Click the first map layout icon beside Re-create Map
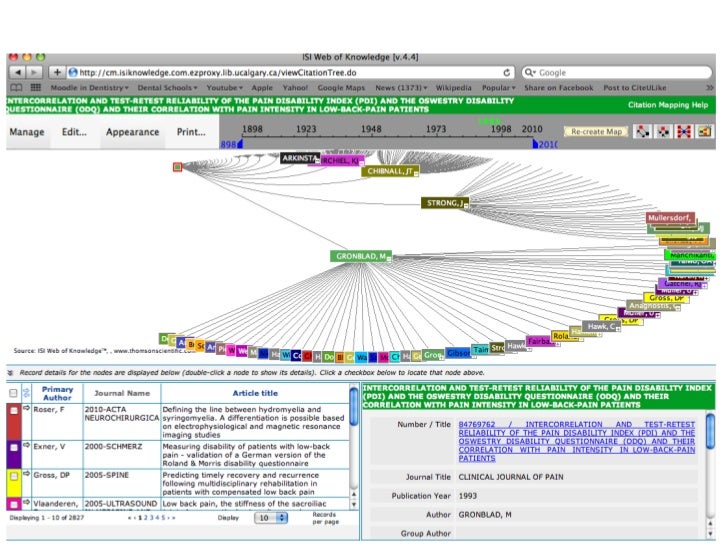Viewport: 728px width, 546px height. click(x=643, y=132)
